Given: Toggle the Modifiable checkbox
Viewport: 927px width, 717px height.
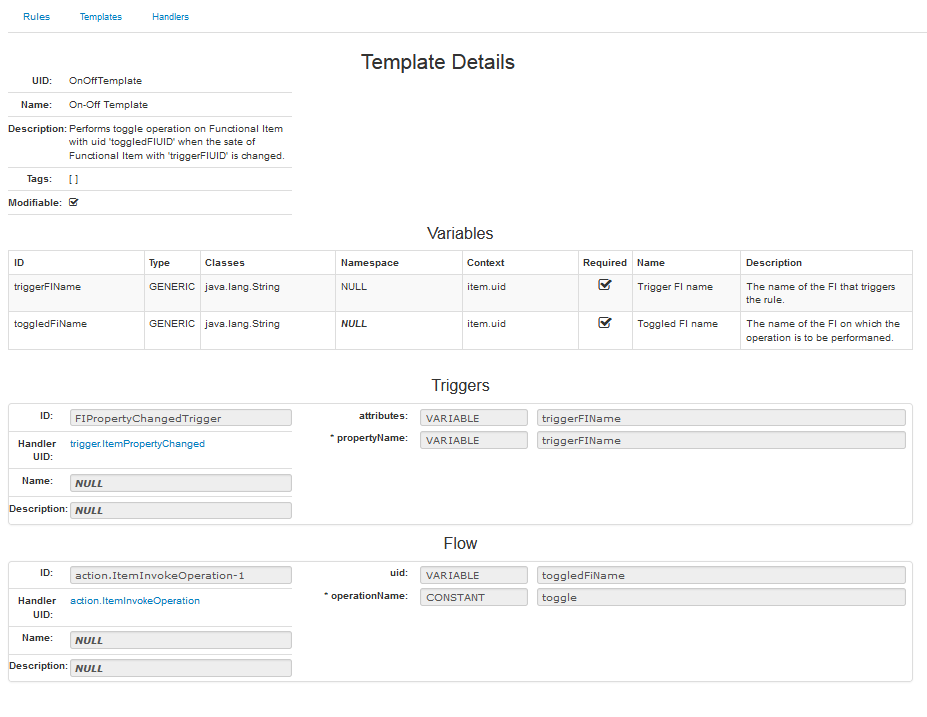Looking at the screenshot, I should pos(74,202).
